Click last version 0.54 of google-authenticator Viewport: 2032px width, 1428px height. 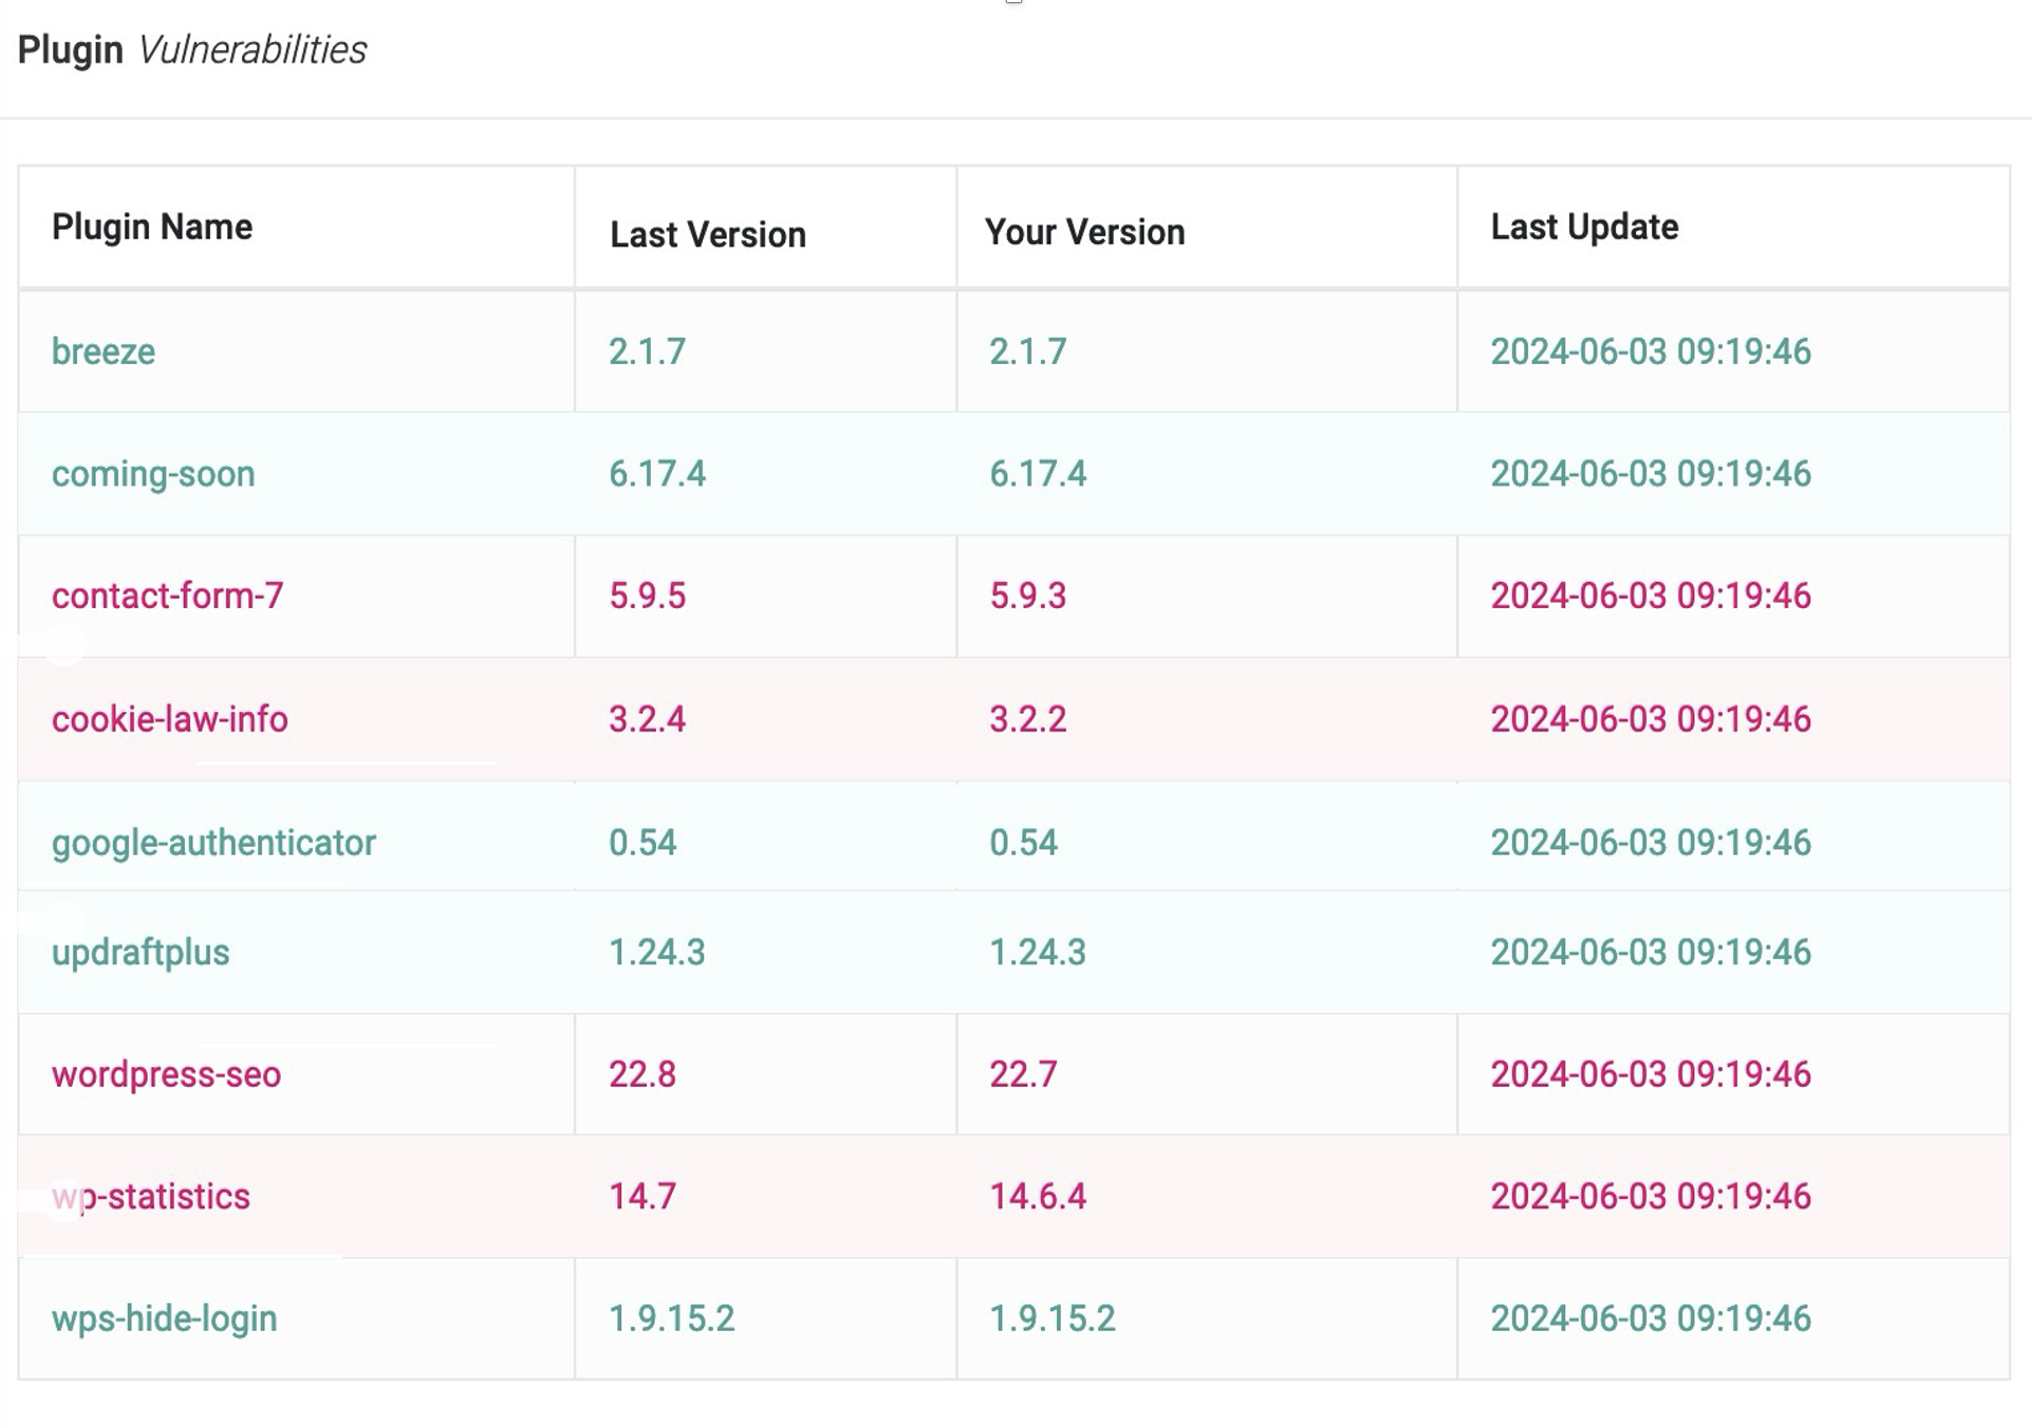tap(643, 843)
